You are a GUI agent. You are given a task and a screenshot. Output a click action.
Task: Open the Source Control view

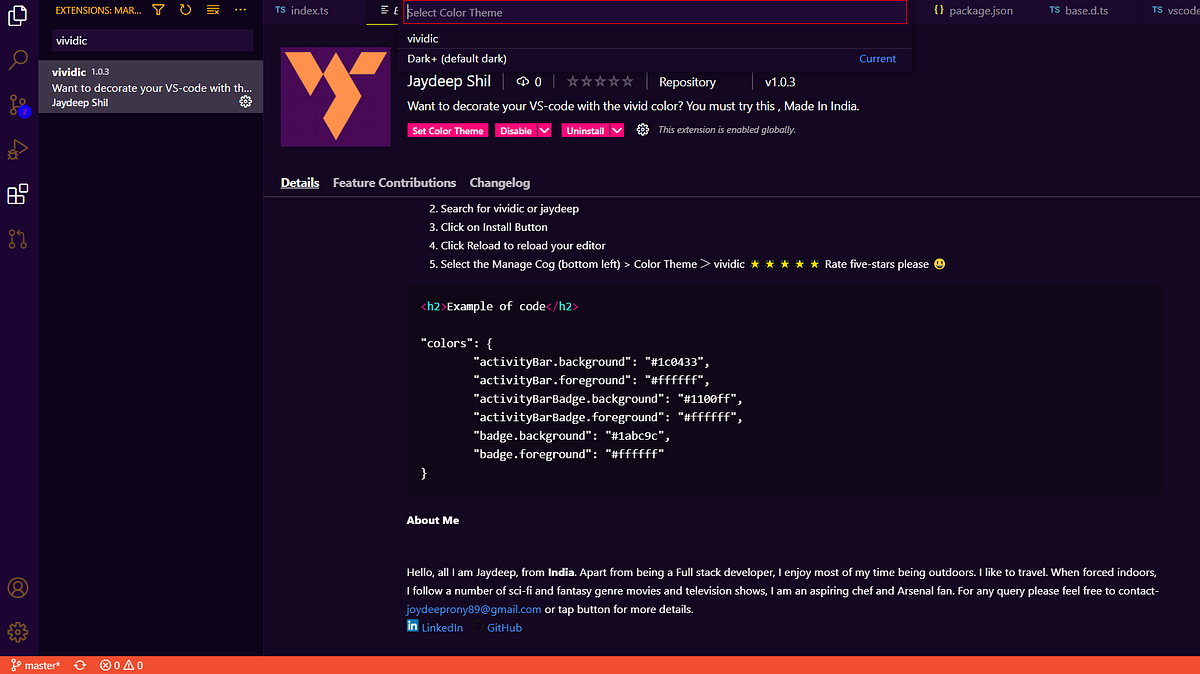pyautogui.click(x=17, y=104)
